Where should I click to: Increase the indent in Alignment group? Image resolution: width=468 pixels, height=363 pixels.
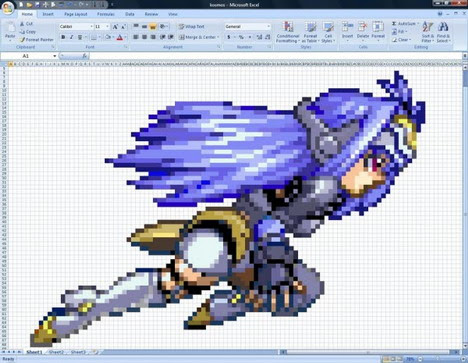coord(171,37)
